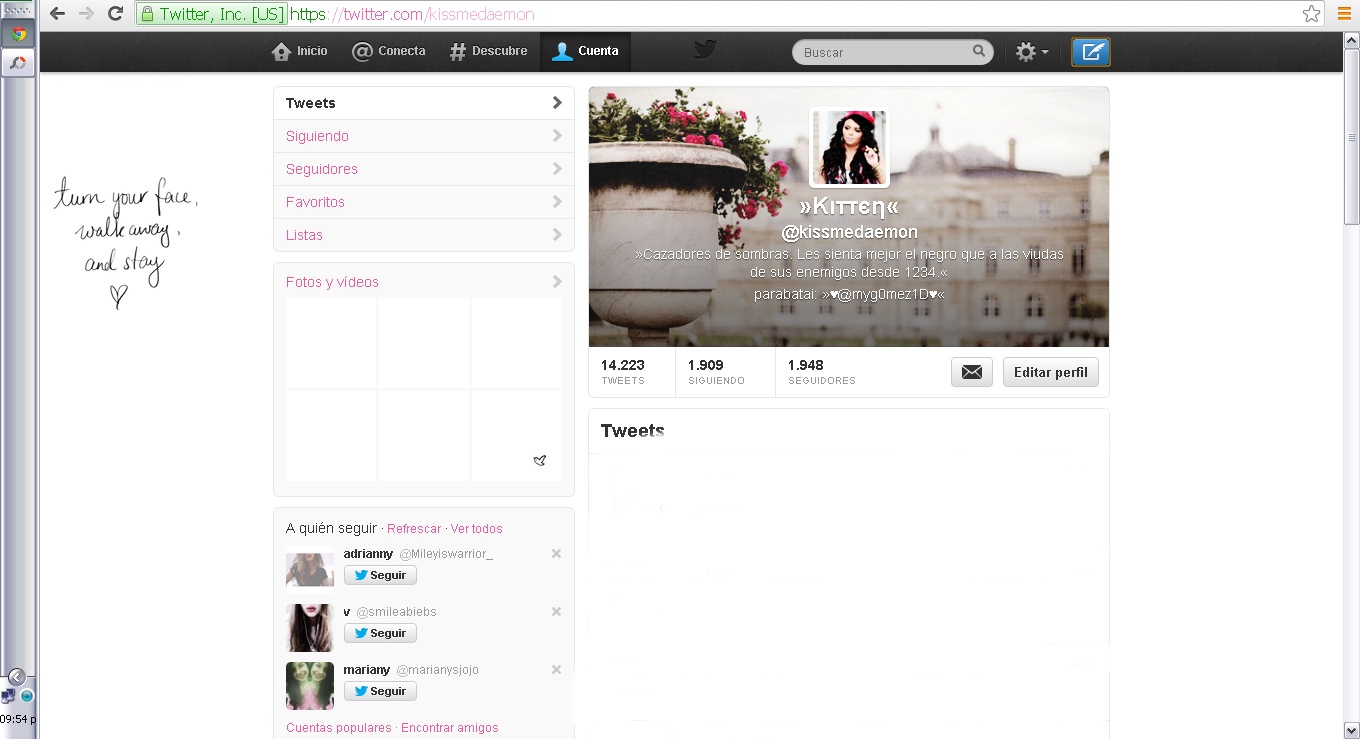Click the page scrollbar up arrow
Viewport: 1360px width, 739px height.
(1351, 38)
